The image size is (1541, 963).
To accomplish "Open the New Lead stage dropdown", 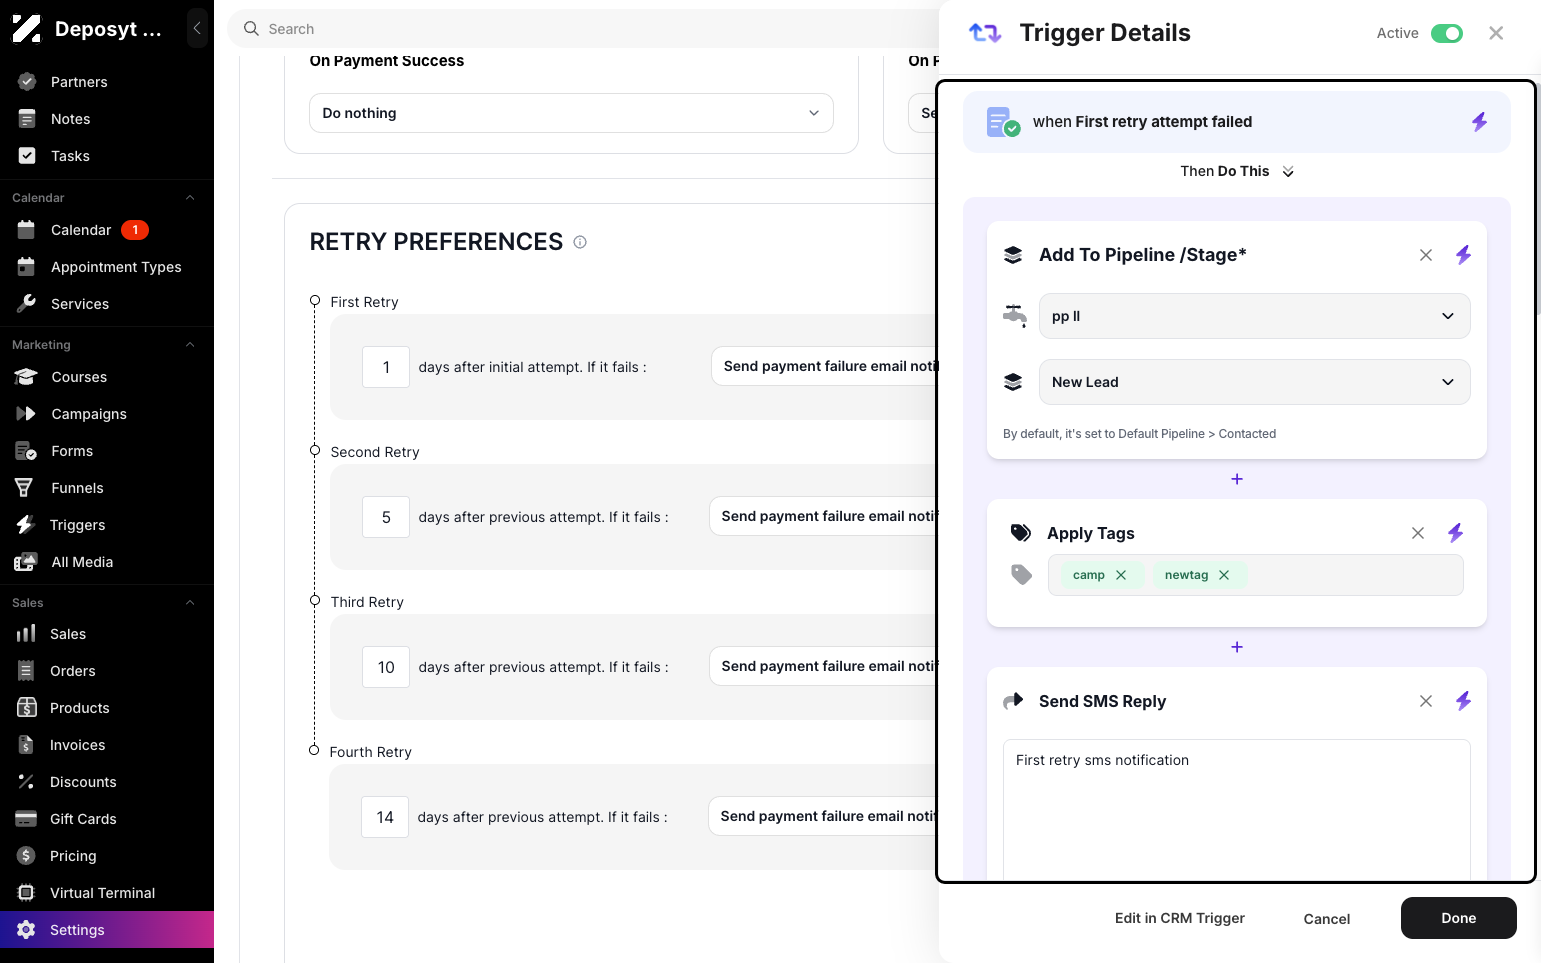I will point(1254,382).
